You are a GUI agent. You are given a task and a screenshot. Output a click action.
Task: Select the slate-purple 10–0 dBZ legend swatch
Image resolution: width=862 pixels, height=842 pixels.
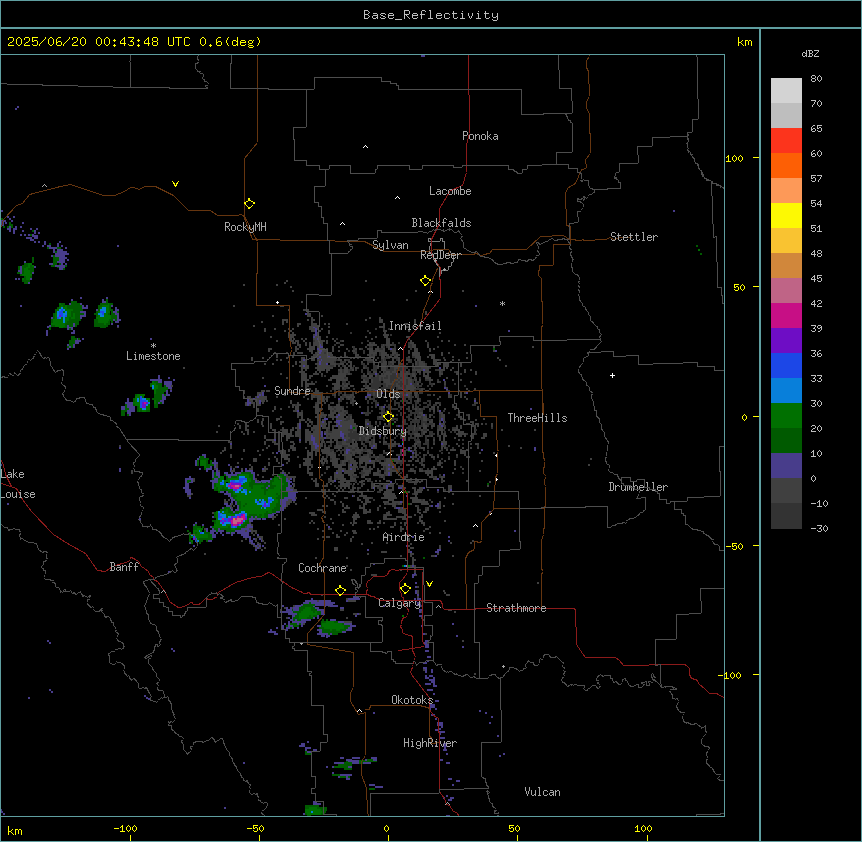coord(786,466)
